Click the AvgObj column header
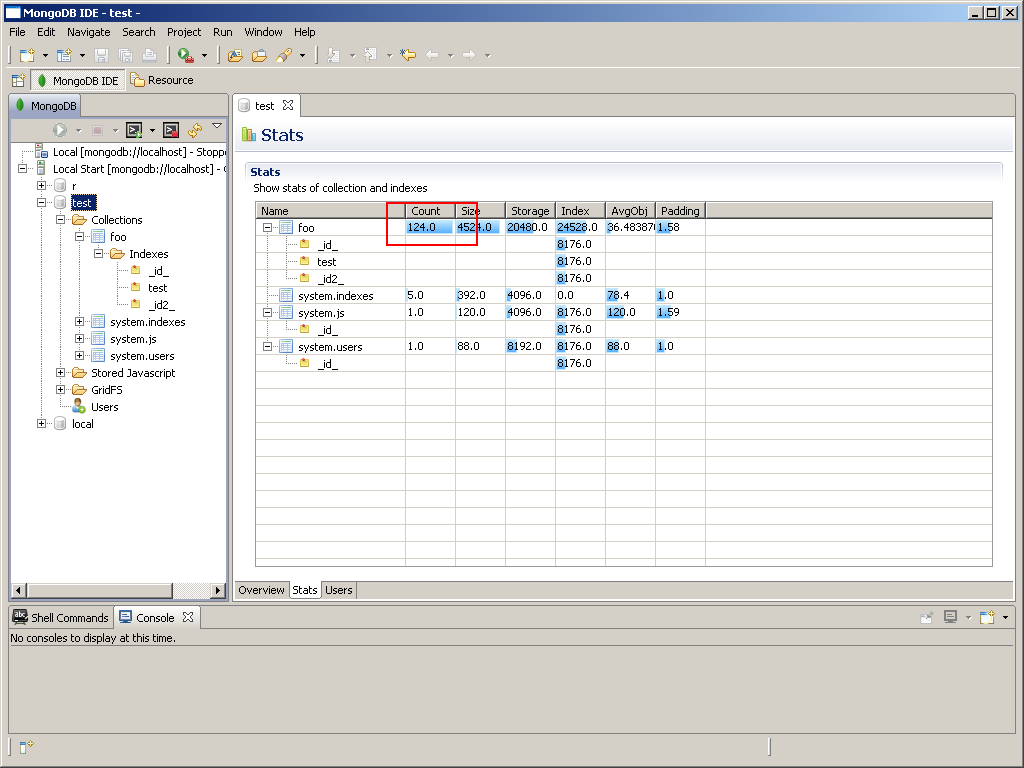The width and height of the screenshot is (1024, 768). point(630,210)
